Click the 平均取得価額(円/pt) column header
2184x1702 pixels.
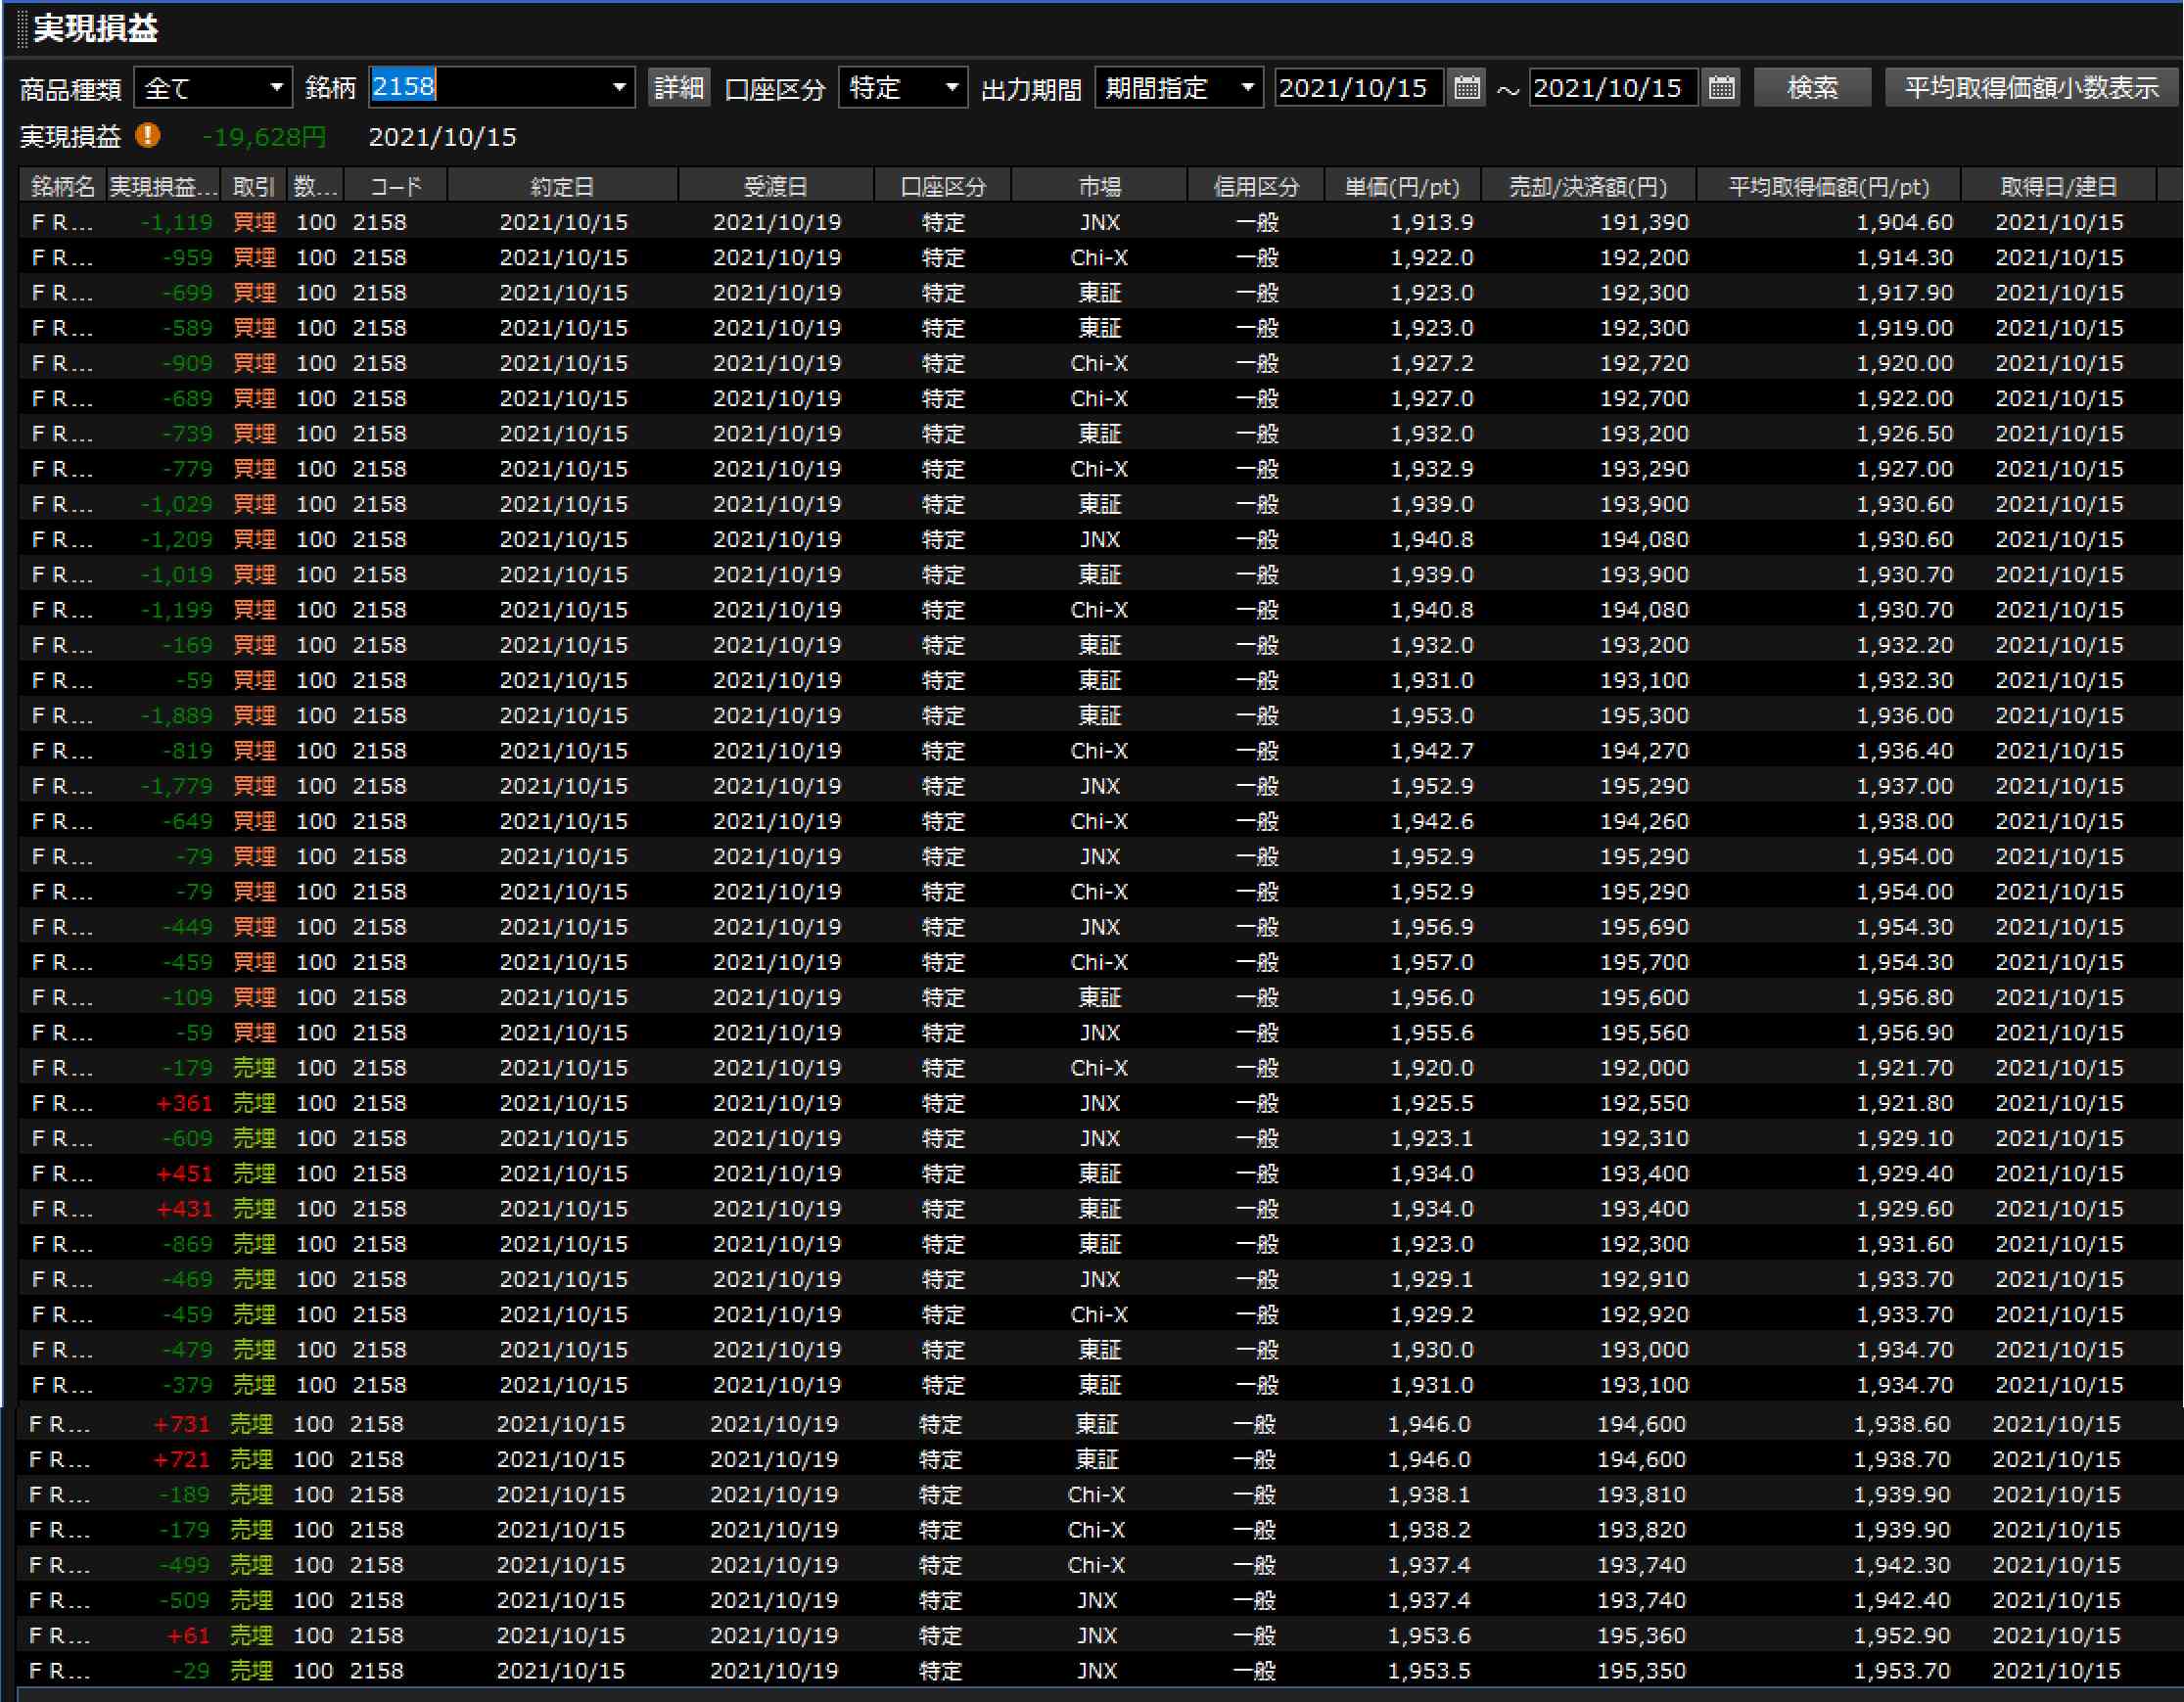1828,187
